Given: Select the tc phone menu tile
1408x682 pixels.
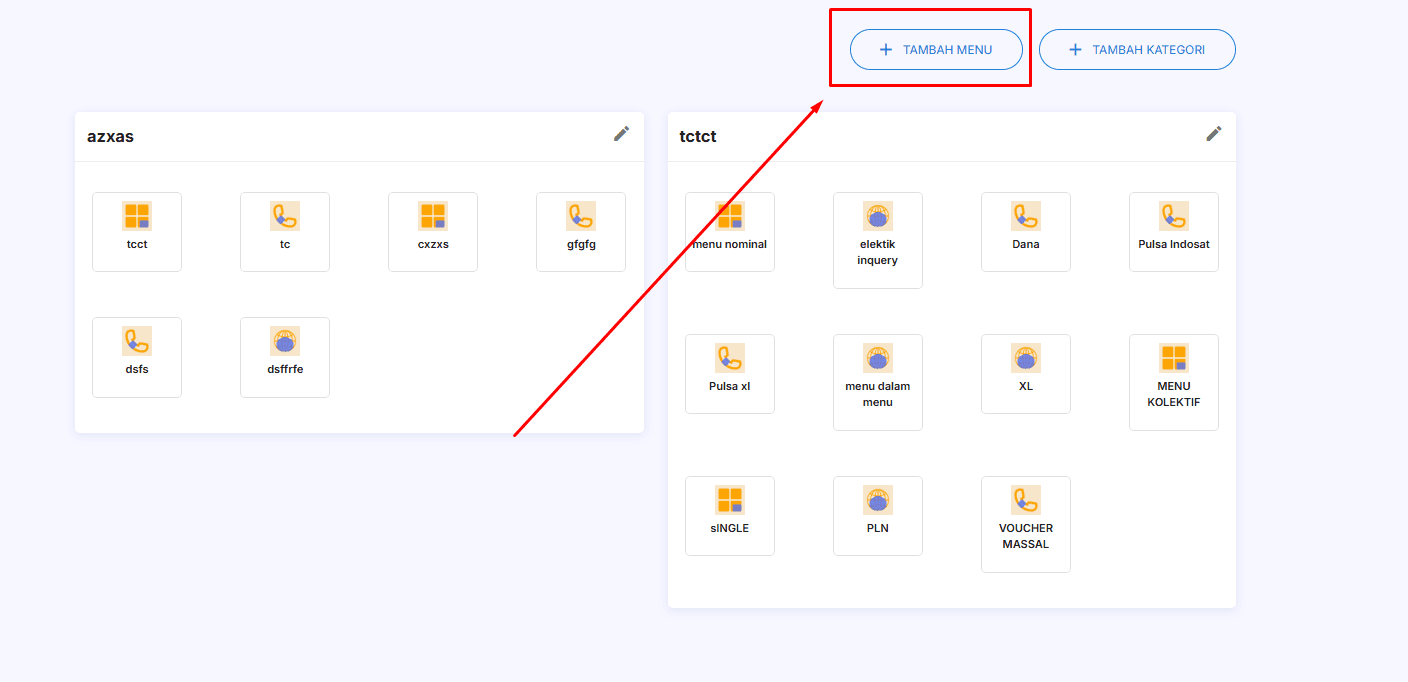Looking at the screenshot, I should tap(285, 231).
